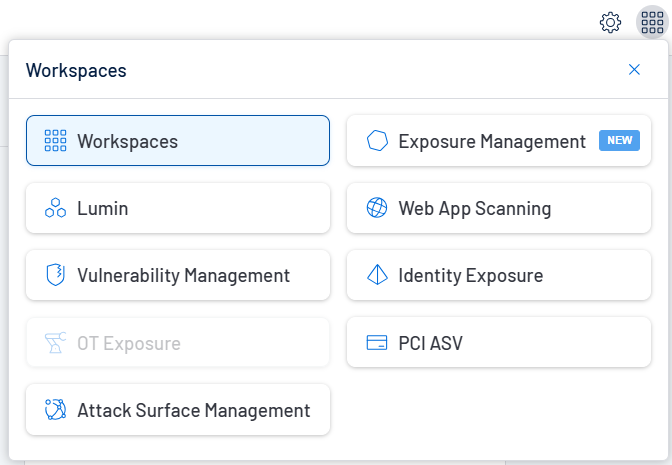This screenshot has width=672, height=465.
Task: Select the PCI ASV text label
Action: pyautogui.click(x=430, y=343)
